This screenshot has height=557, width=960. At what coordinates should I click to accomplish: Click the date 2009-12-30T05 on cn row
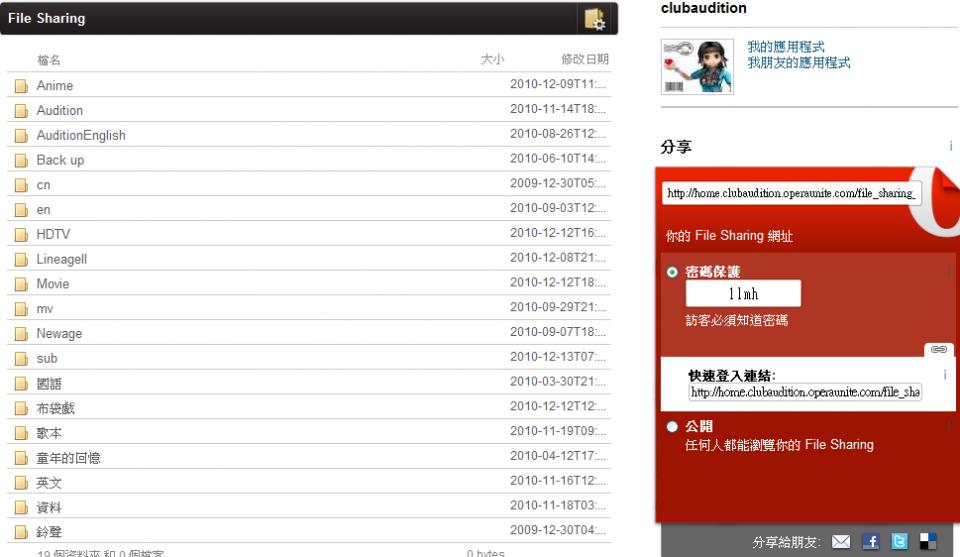click(558, 184)
